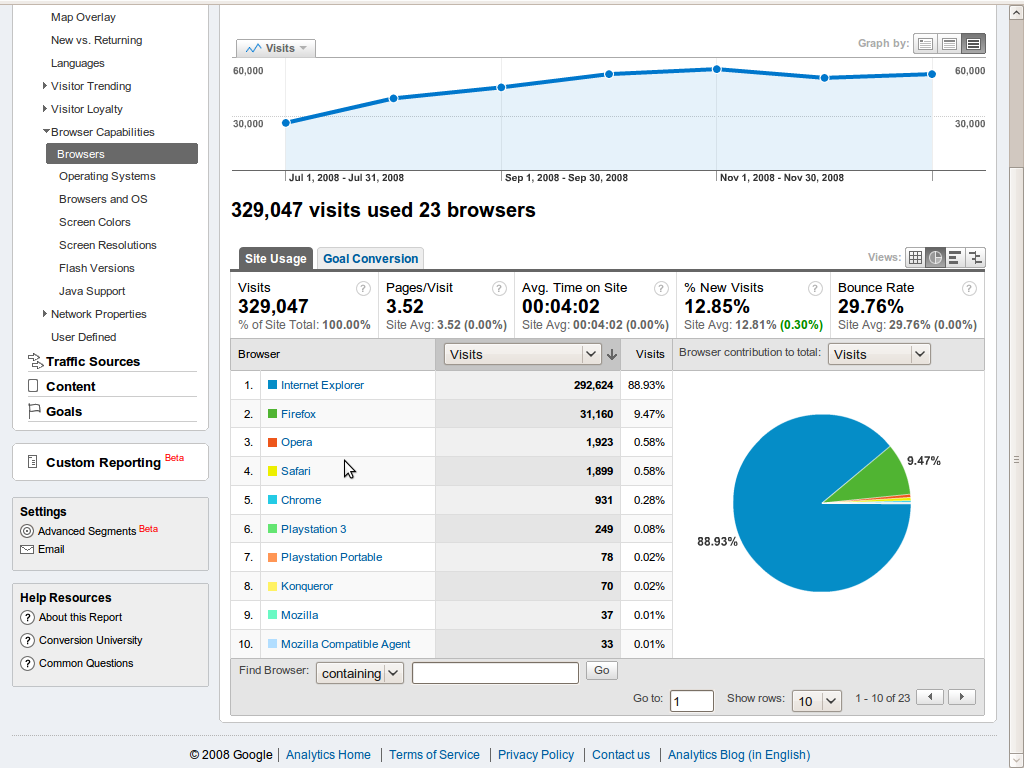This screenshot has width=1024, height=768.
Task: Open Java Support report
Action: (x=92, y=291)
